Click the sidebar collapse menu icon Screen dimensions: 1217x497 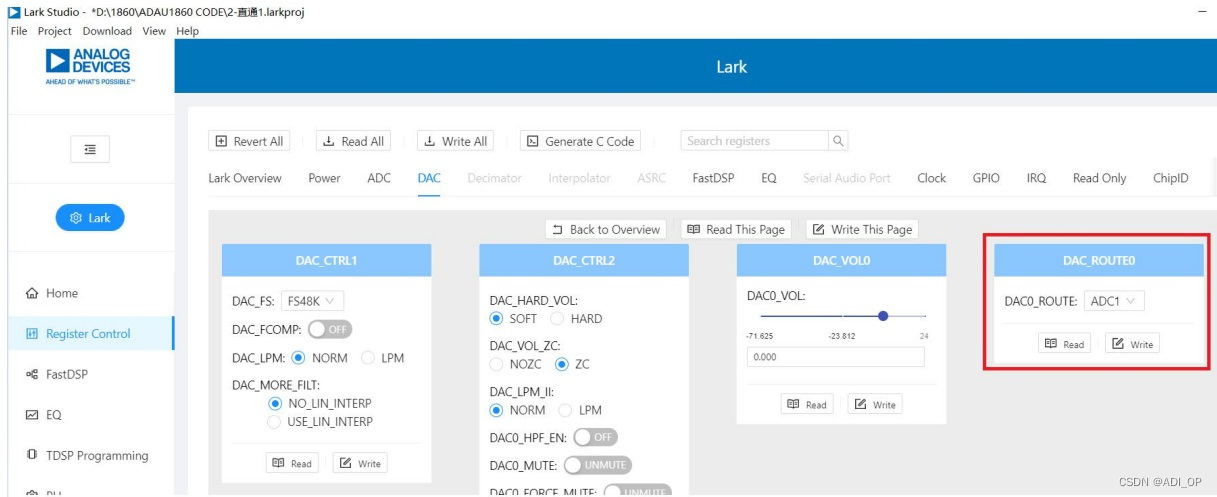[90, 149]
